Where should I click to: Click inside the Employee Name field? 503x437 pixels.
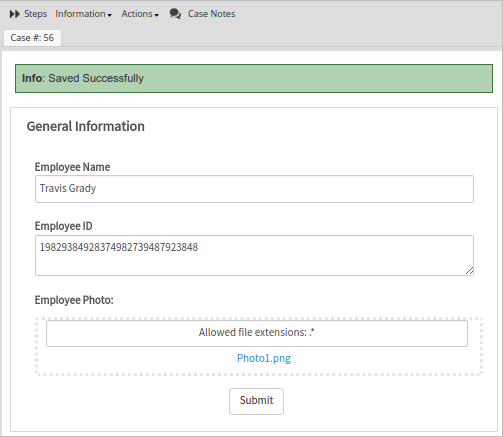(x=254, y=189)
